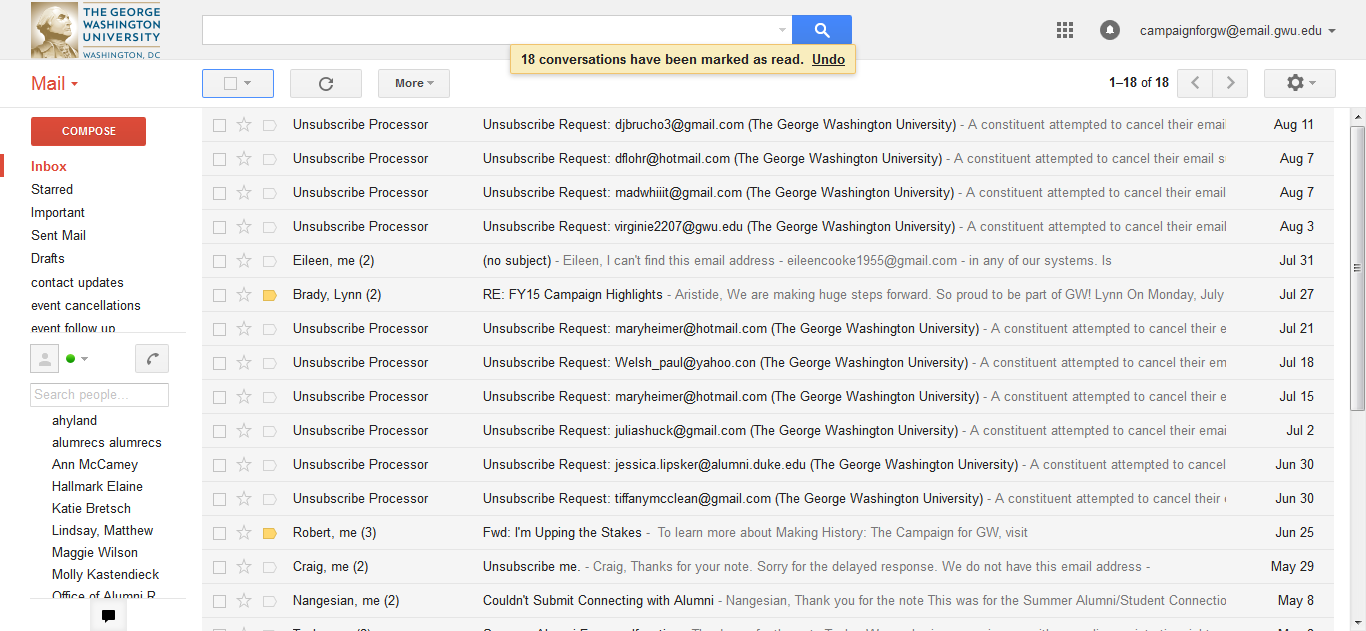Toggle importance marker on Brady, Lynn conversation
The width and height of the screenshot is (1366, 631).
269,295
